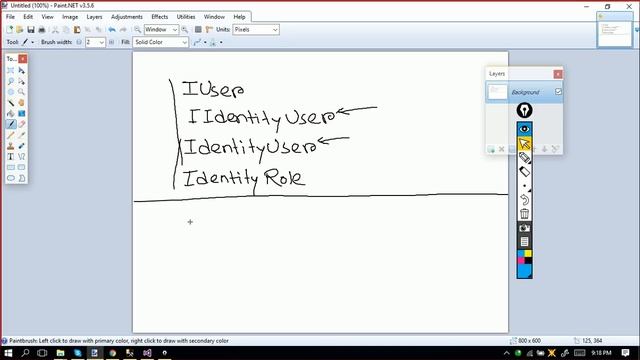Click the Undo arrow in toolbar
The image size is (640, 360).
click(112, 29)
